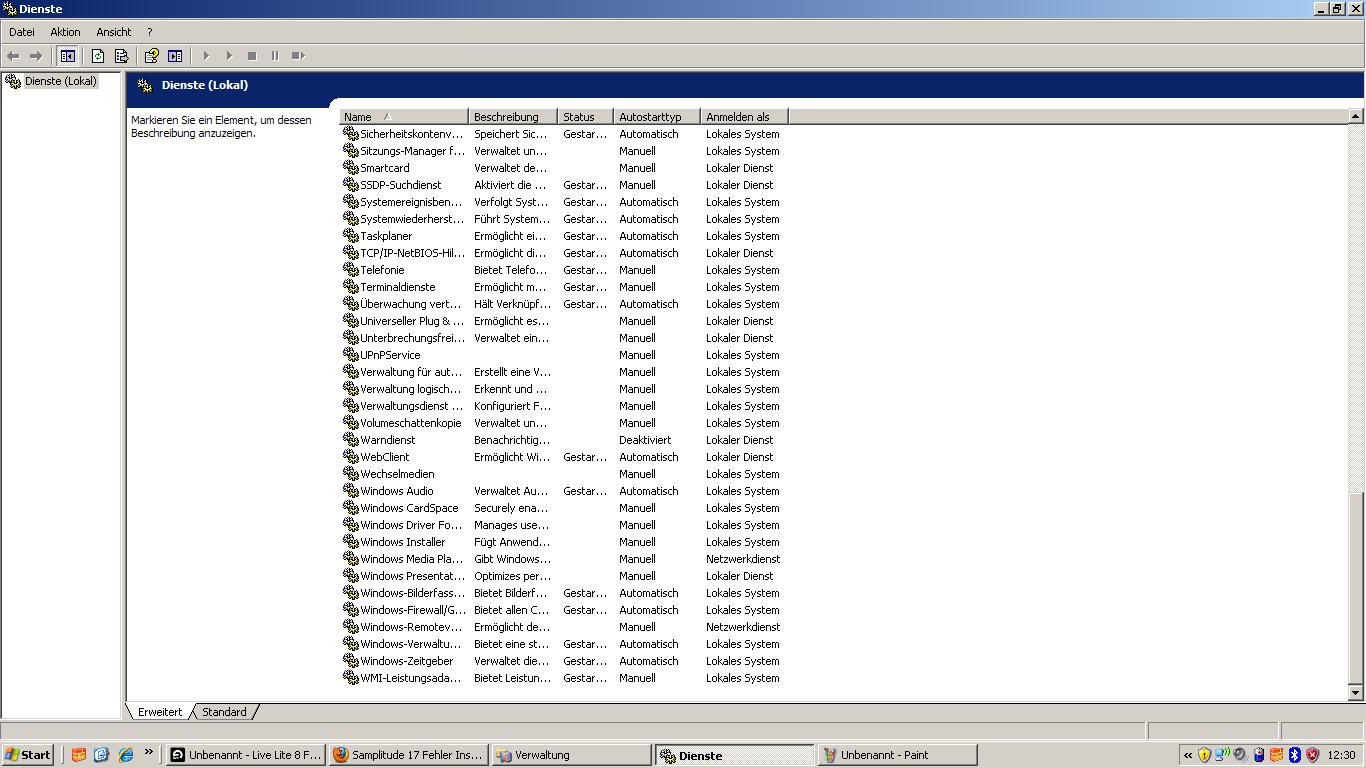The width and height of the screenshot is (1366, 768).
Task: Click gear icon of Windows Audio service
Action: (351, 490)
